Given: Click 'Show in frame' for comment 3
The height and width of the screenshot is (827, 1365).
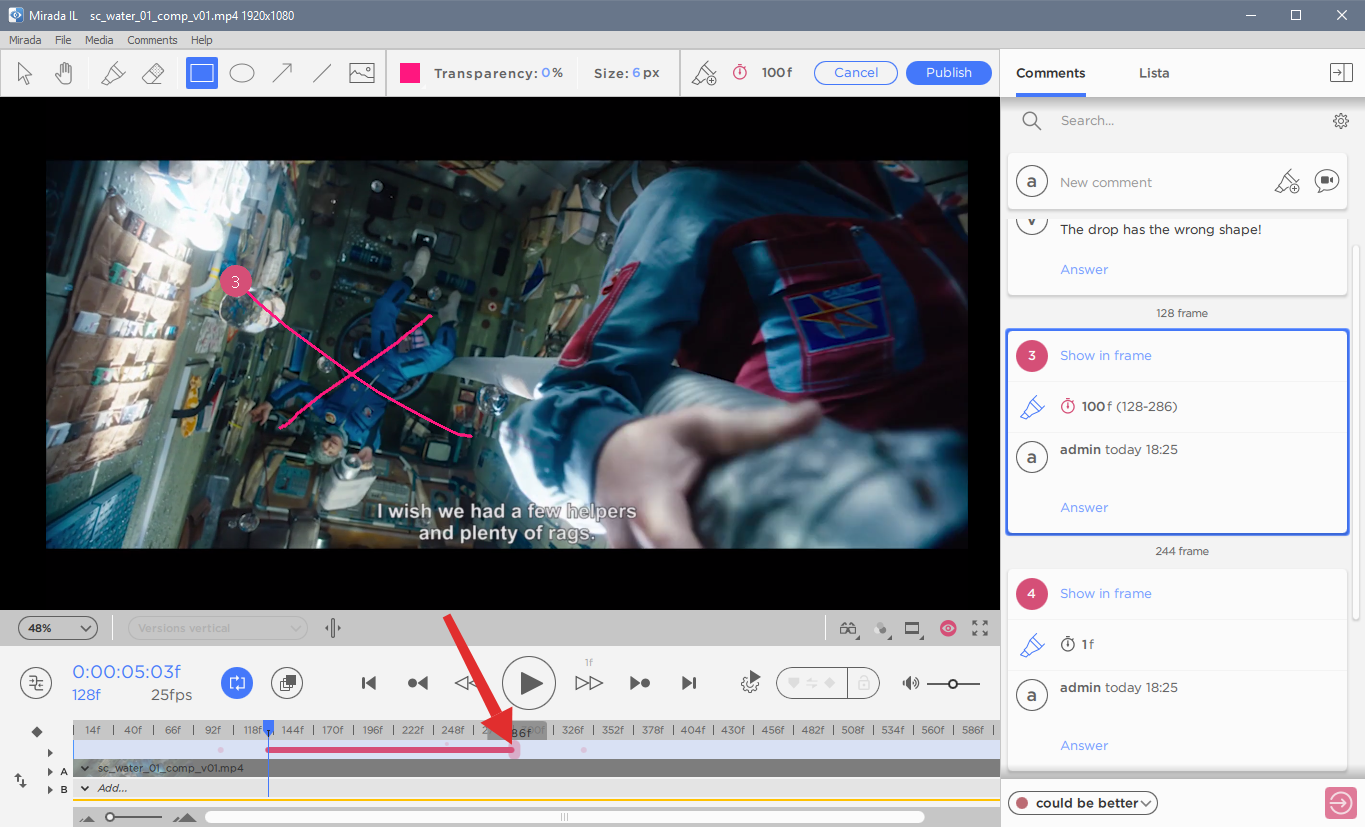Looking at the screenshot, I should click(1105, 355).
